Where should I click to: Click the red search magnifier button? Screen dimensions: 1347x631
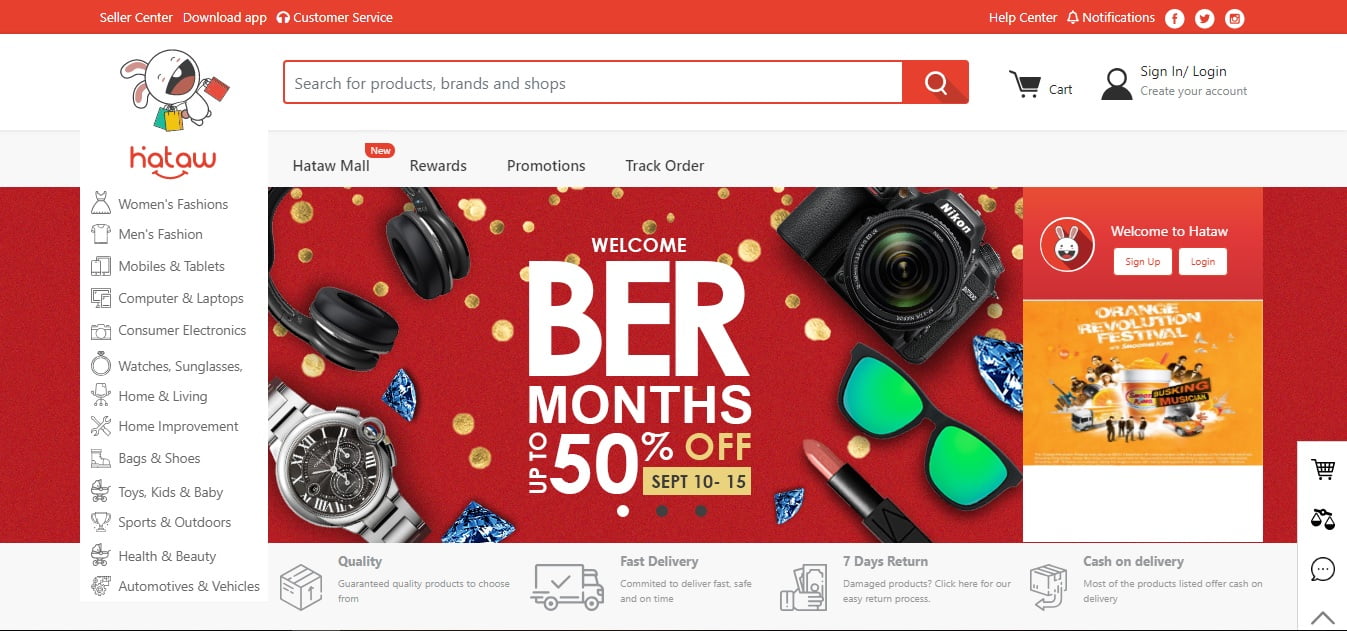pos(935,82)
